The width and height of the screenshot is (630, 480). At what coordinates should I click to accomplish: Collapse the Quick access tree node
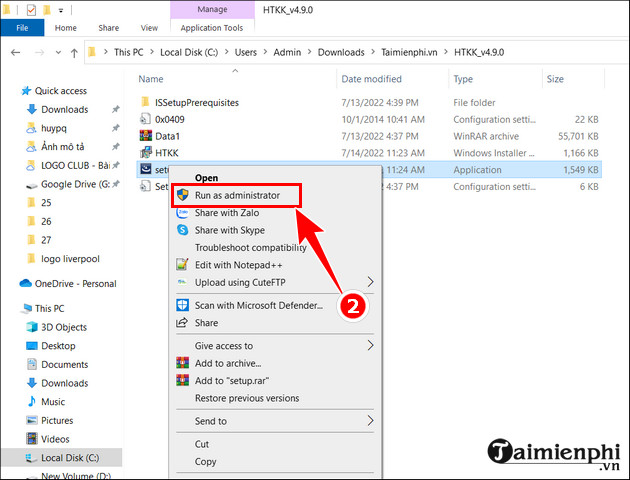pyautogui.click(x=9, y=91)
